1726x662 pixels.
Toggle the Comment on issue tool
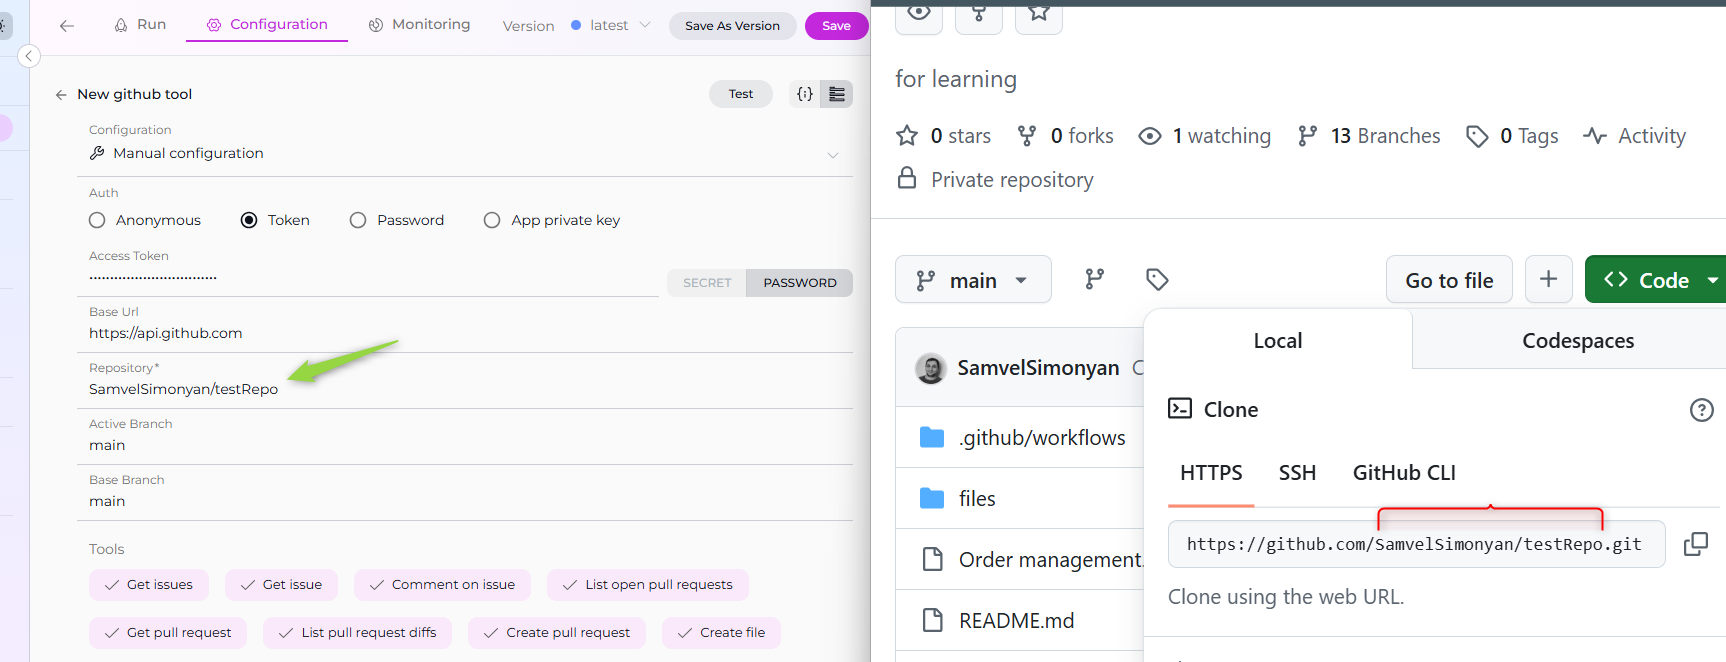tap(442, 585)
